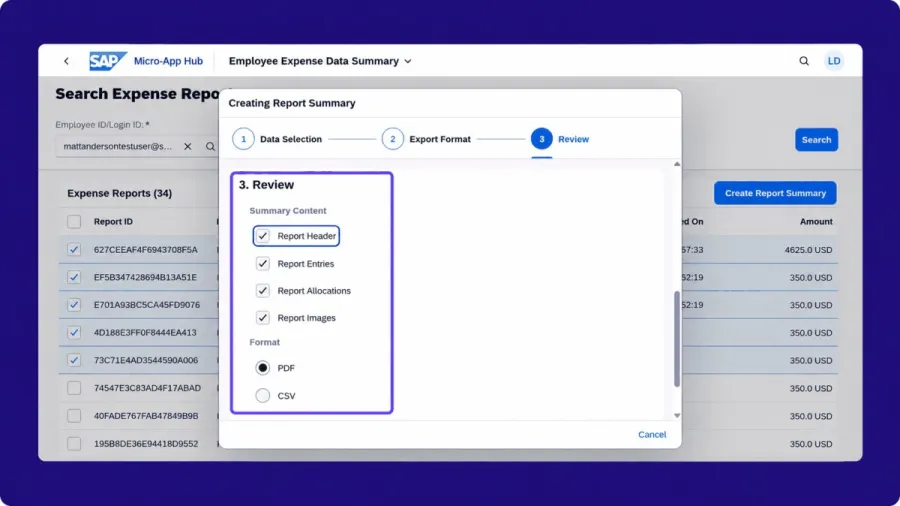900x506 pixels.
Task: Clear the Employee ID field with X
Action: [188, 146]
